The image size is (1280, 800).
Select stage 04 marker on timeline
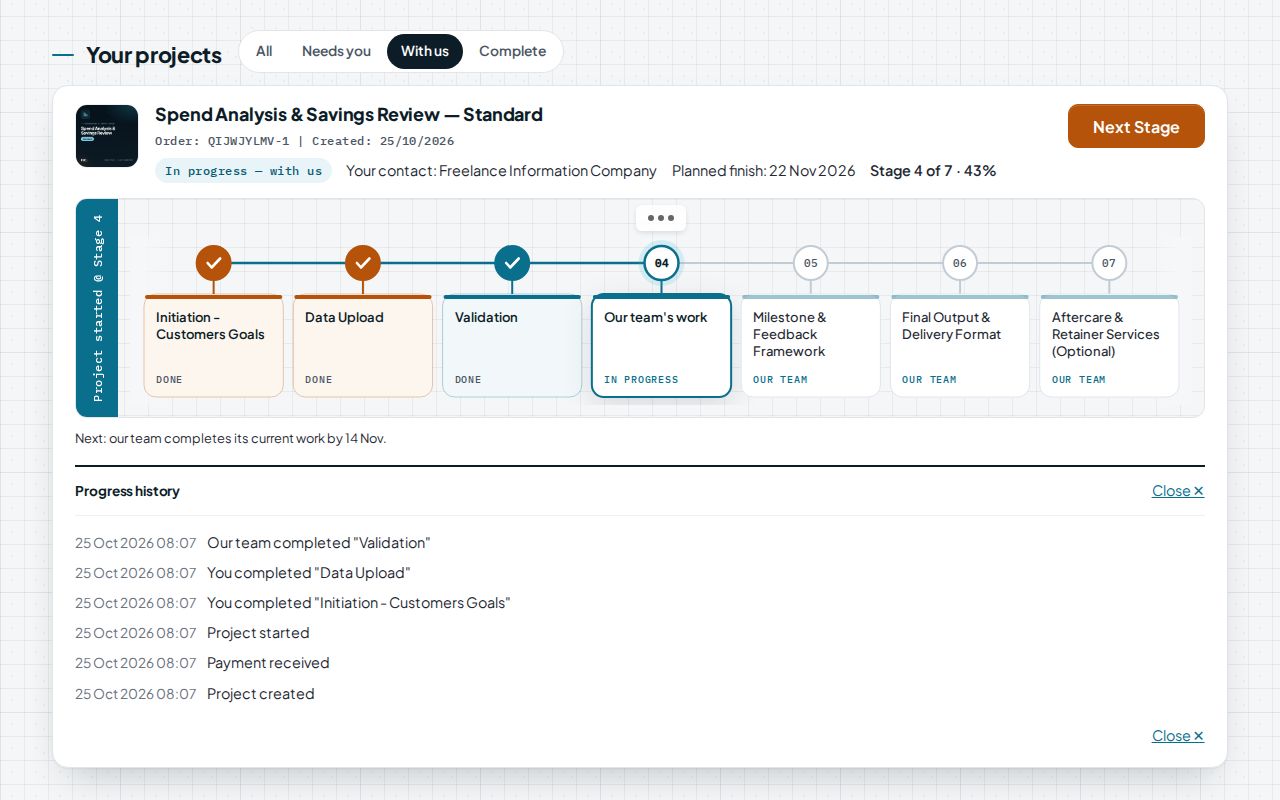[x=661, y=263]
